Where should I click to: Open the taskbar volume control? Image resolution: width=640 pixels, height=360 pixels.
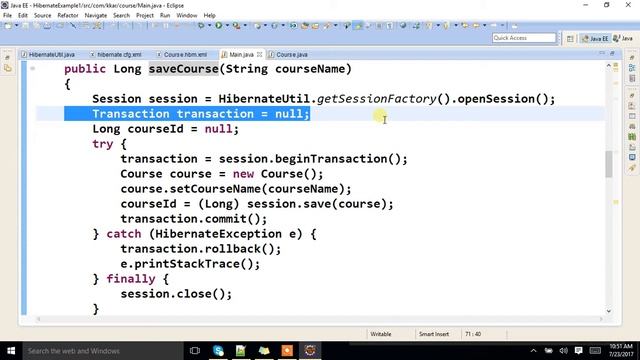(564, 351)
